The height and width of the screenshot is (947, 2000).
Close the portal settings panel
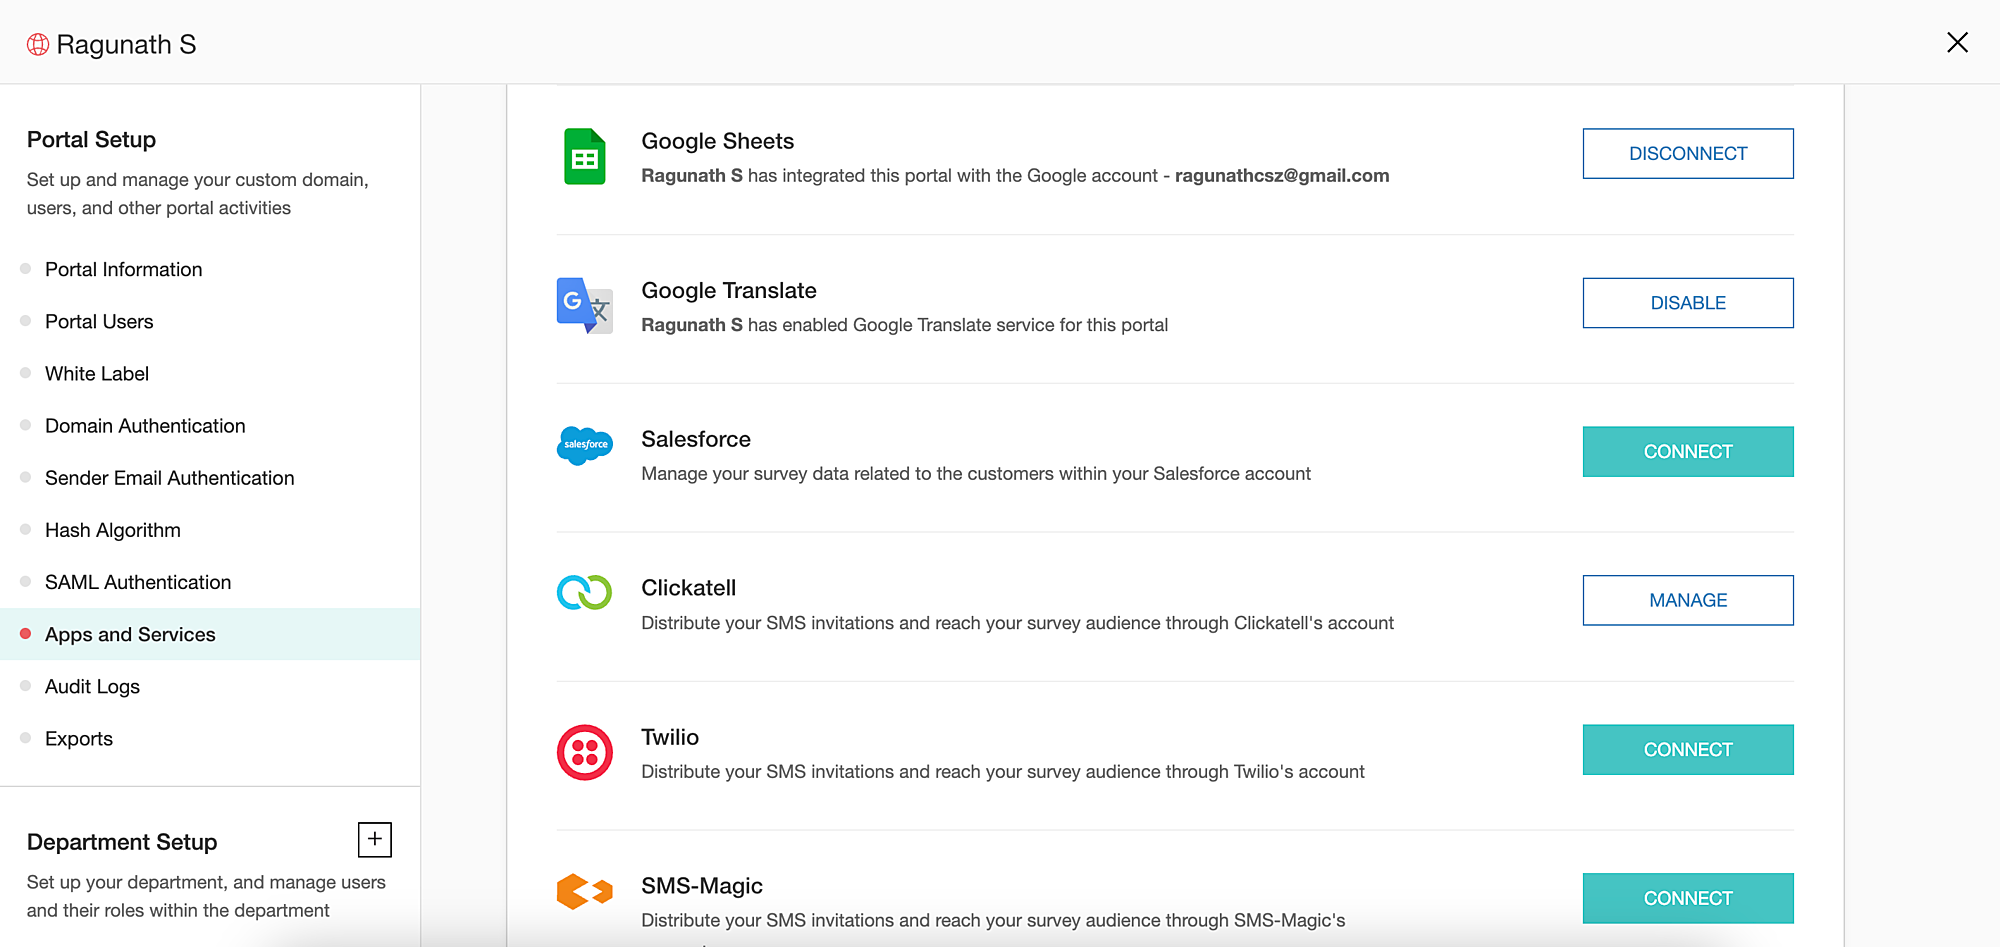tap(1957, 42)
